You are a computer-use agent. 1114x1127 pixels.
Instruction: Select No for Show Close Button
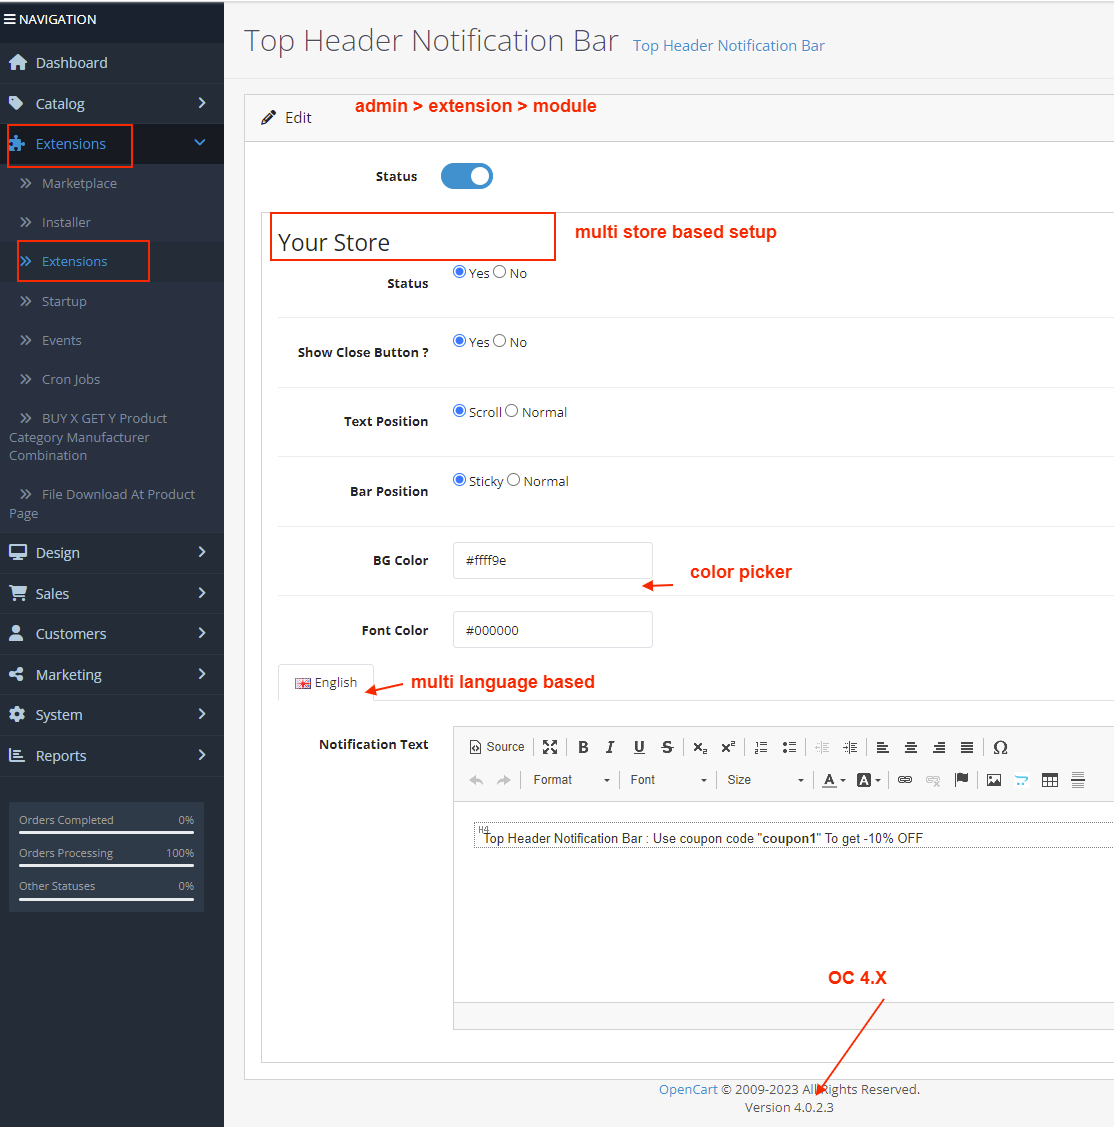coord(500,341)
